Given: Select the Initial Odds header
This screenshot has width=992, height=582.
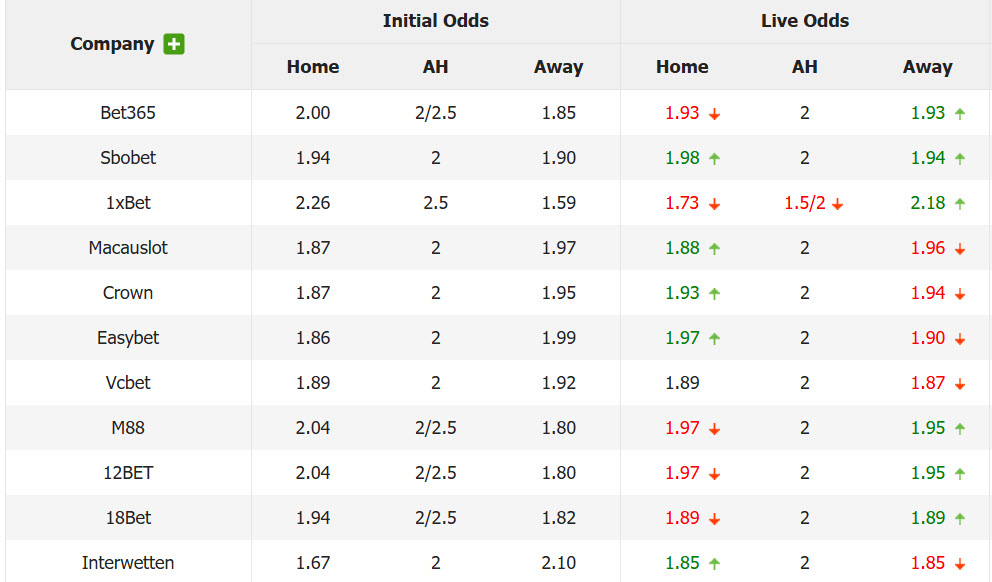Looking at the screenshot, I should coord(435,21).
